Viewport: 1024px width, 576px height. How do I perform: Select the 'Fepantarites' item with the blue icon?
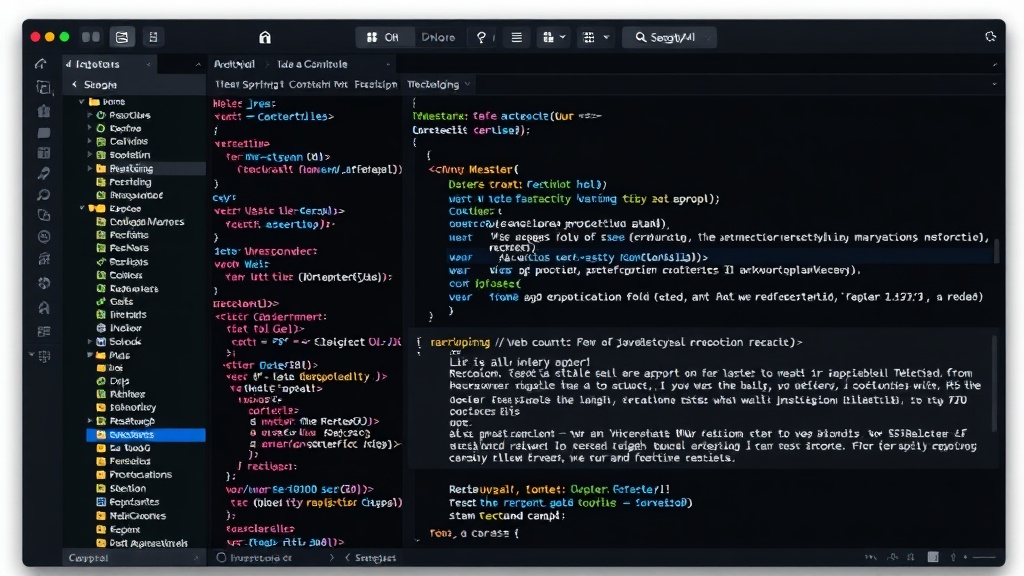tap(128, 502)
